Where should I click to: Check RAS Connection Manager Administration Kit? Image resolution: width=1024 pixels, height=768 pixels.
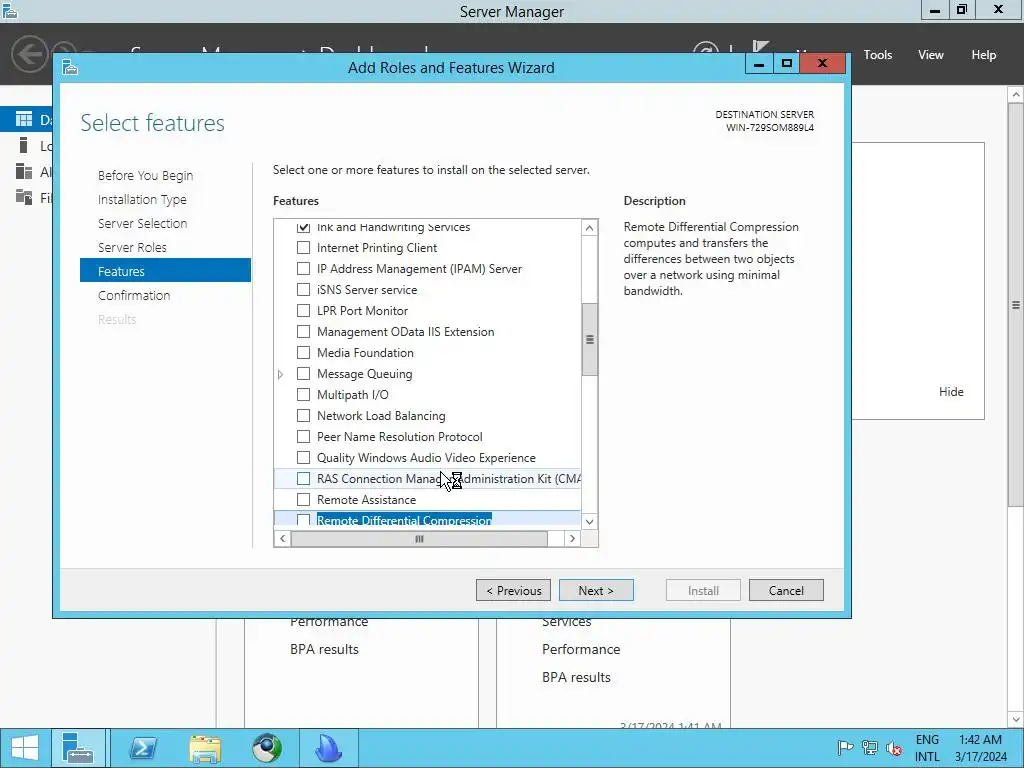303,478
